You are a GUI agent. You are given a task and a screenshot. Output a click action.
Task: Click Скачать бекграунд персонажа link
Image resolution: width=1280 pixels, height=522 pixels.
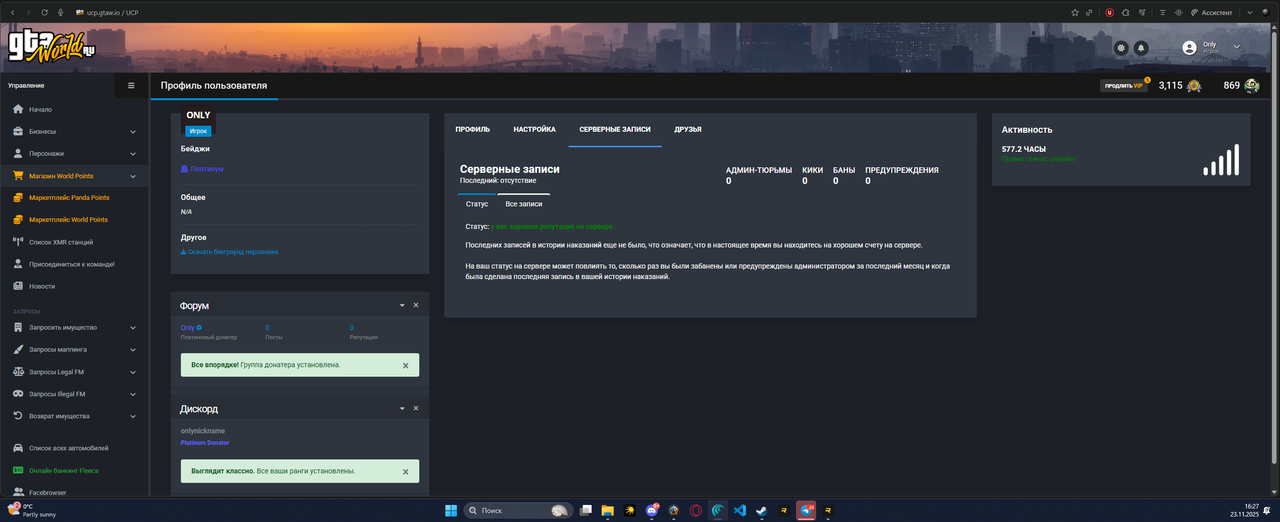(x=229, y=252)
